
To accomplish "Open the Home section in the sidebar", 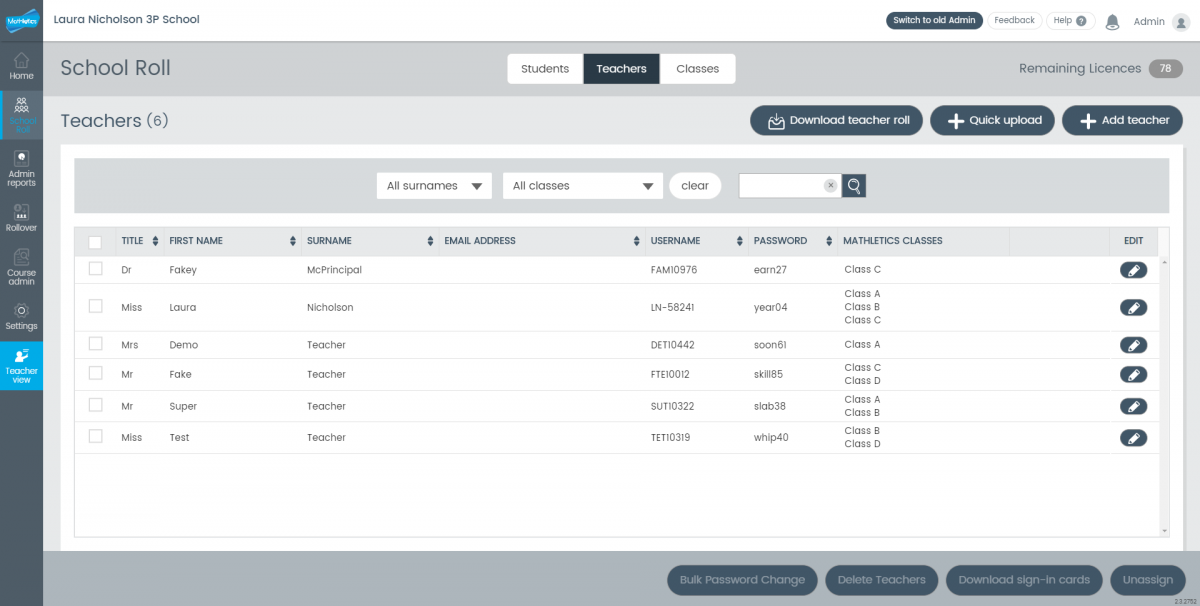I will coord(21,65).
